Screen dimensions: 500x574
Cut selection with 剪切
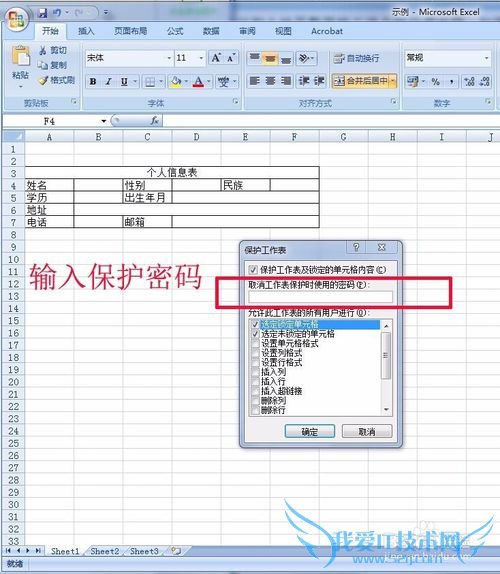[53, 50]
